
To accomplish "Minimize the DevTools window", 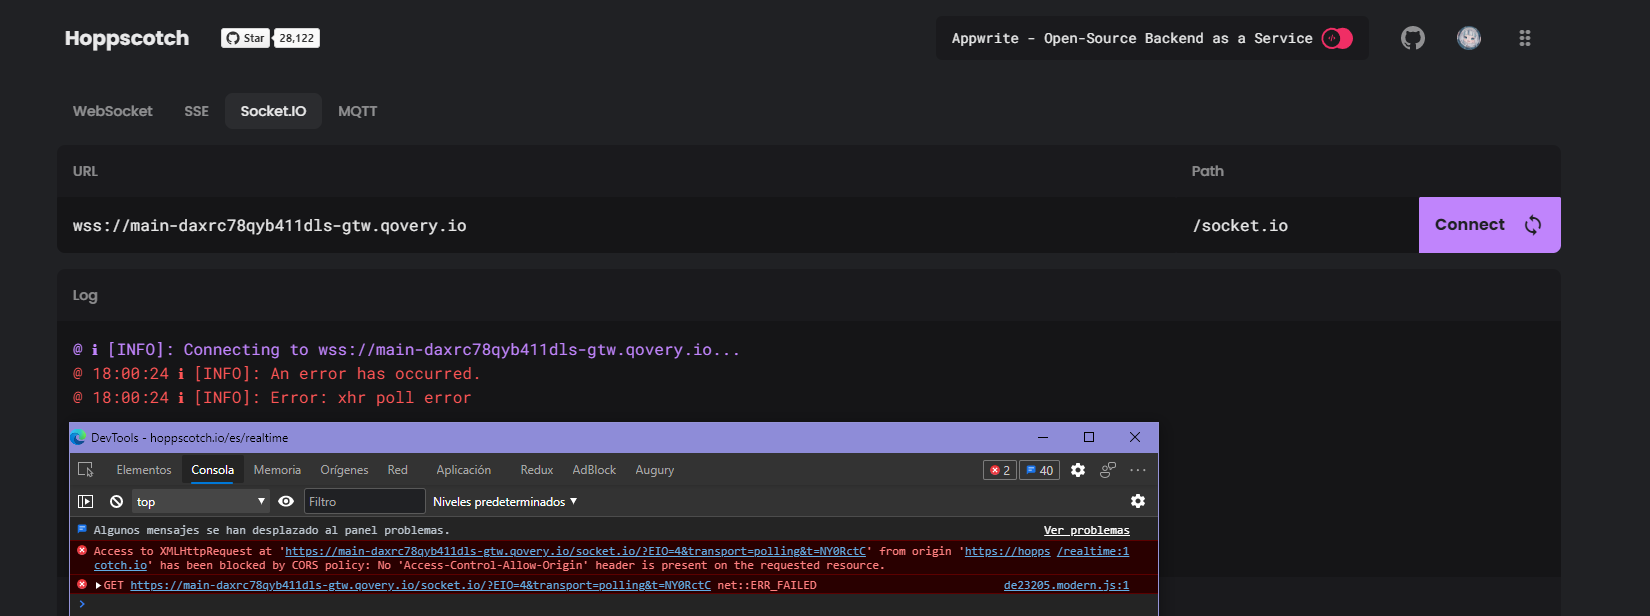I will coord(1043,437).
